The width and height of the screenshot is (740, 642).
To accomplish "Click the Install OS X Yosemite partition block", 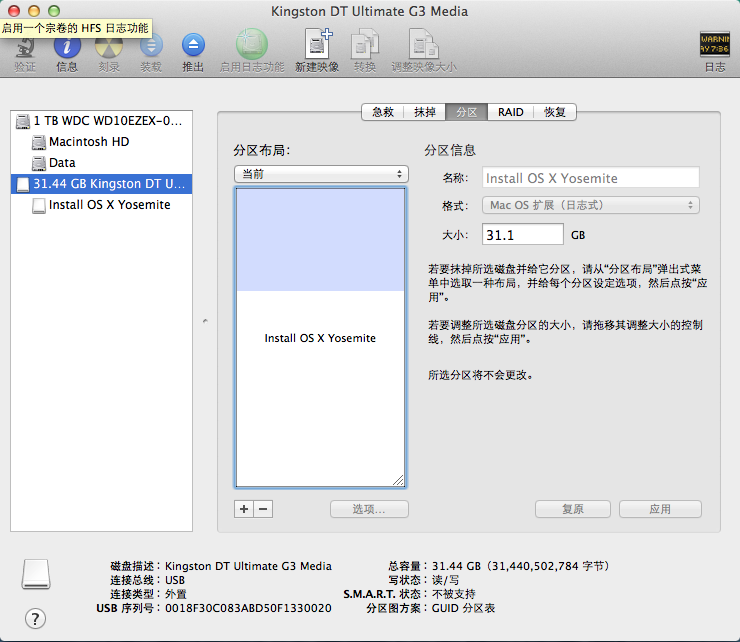I will 320,338.
